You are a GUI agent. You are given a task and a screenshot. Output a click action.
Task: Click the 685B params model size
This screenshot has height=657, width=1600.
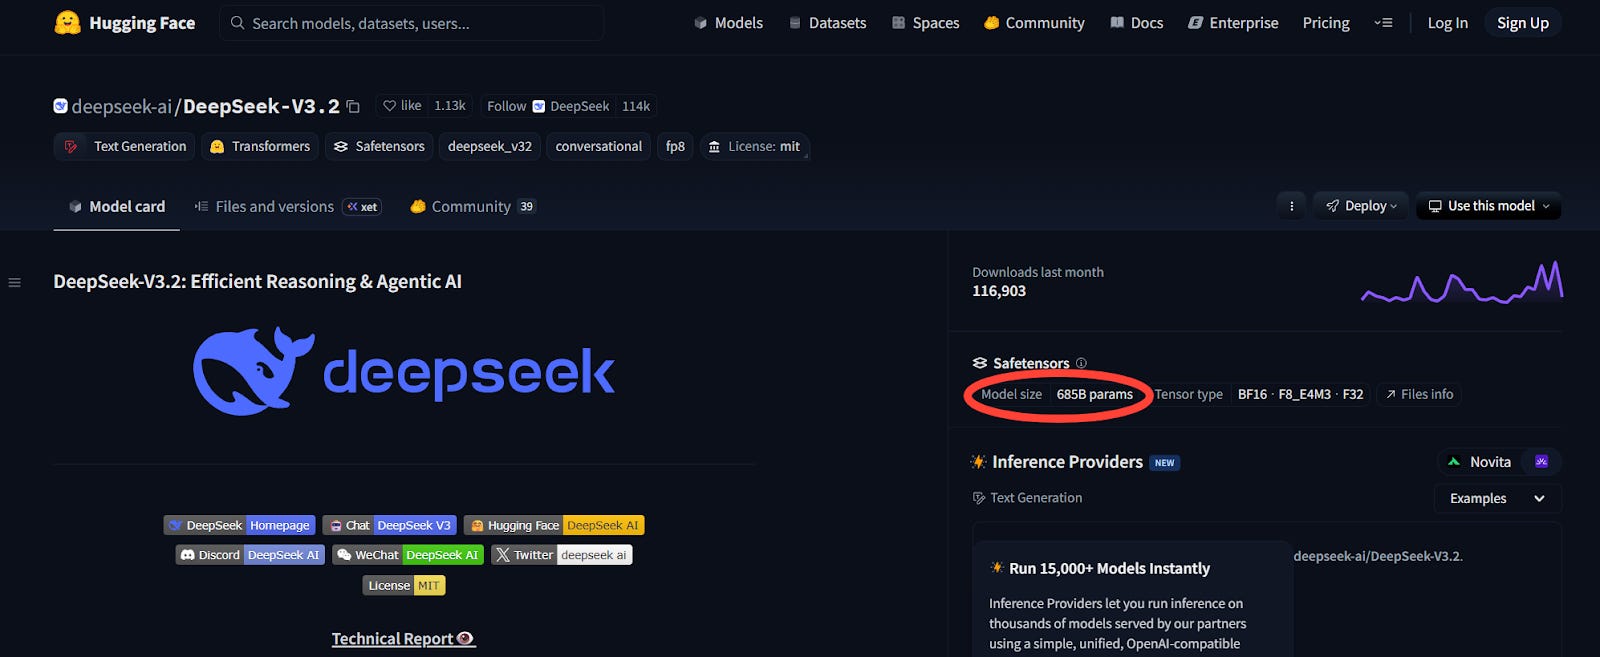tap(1095, 394)
